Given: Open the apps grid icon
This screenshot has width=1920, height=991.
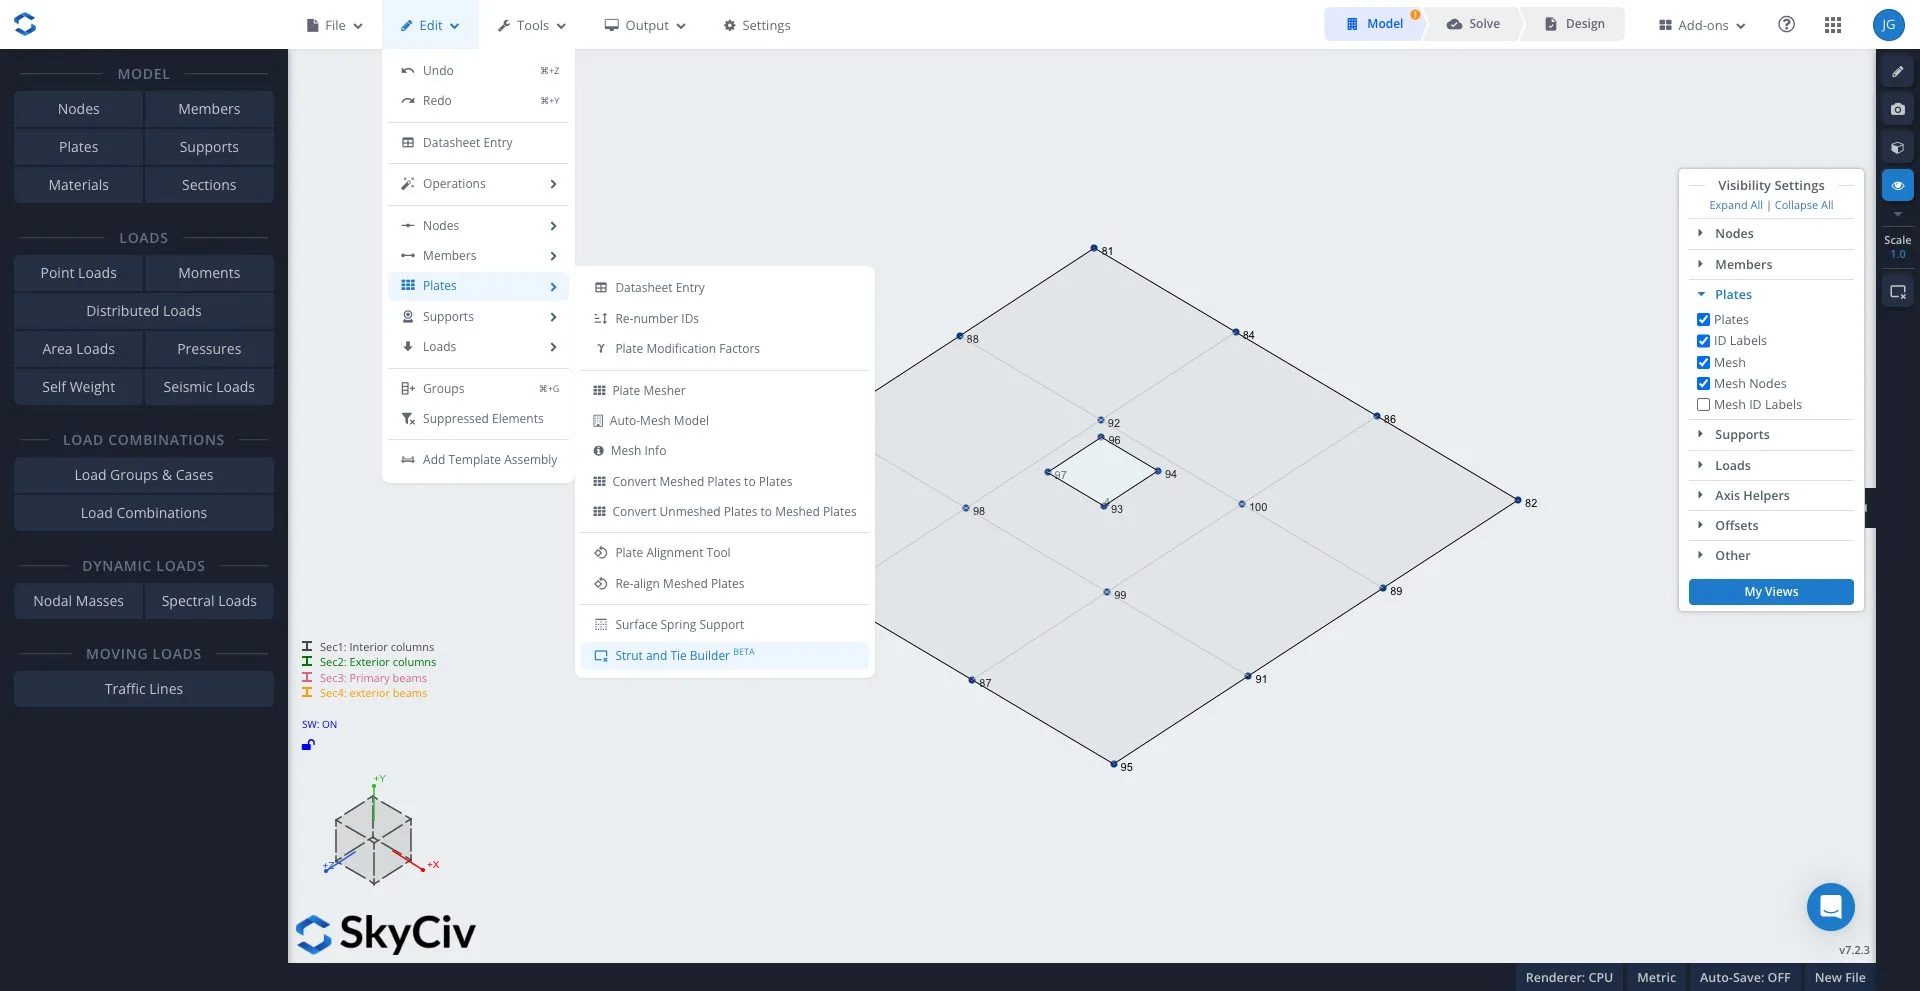Looking at the screenshot, I should 1832,25.
